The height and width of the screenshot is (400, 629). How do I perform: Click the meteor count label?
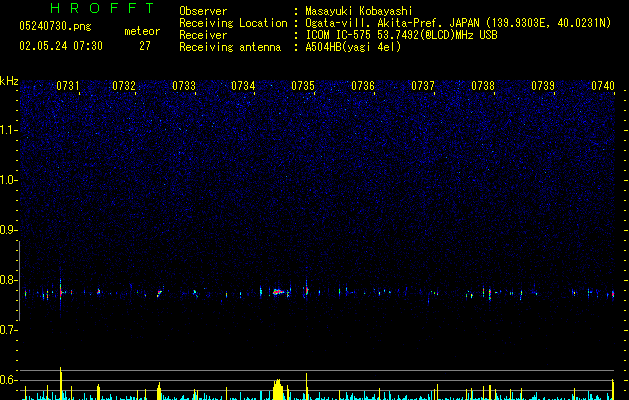click(142, 31)
